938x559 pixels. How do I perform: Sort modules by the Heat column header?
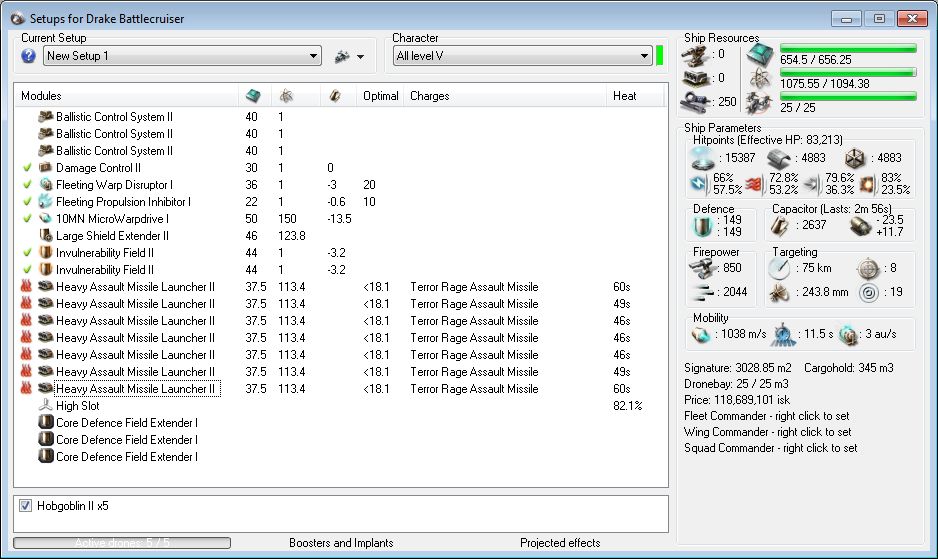[x=625, y=96]
